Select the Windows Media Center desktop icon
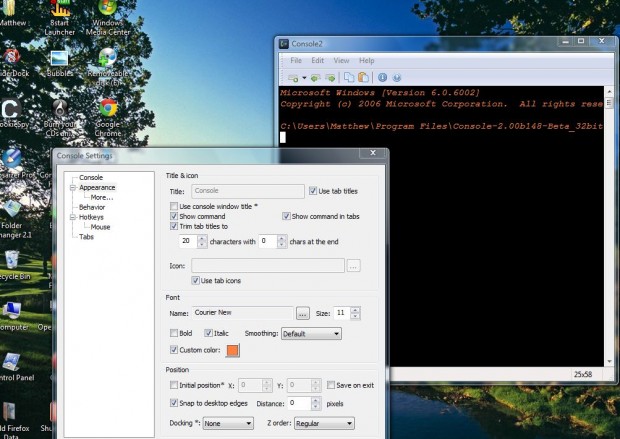The height and width of the screenshot is (439, 620). [x=108, y=18]
